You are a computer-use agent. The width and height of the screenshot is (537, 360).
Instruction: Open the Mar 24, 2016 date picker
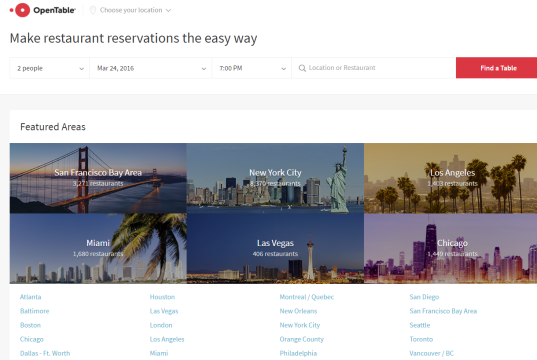click(x=150, y=68)
